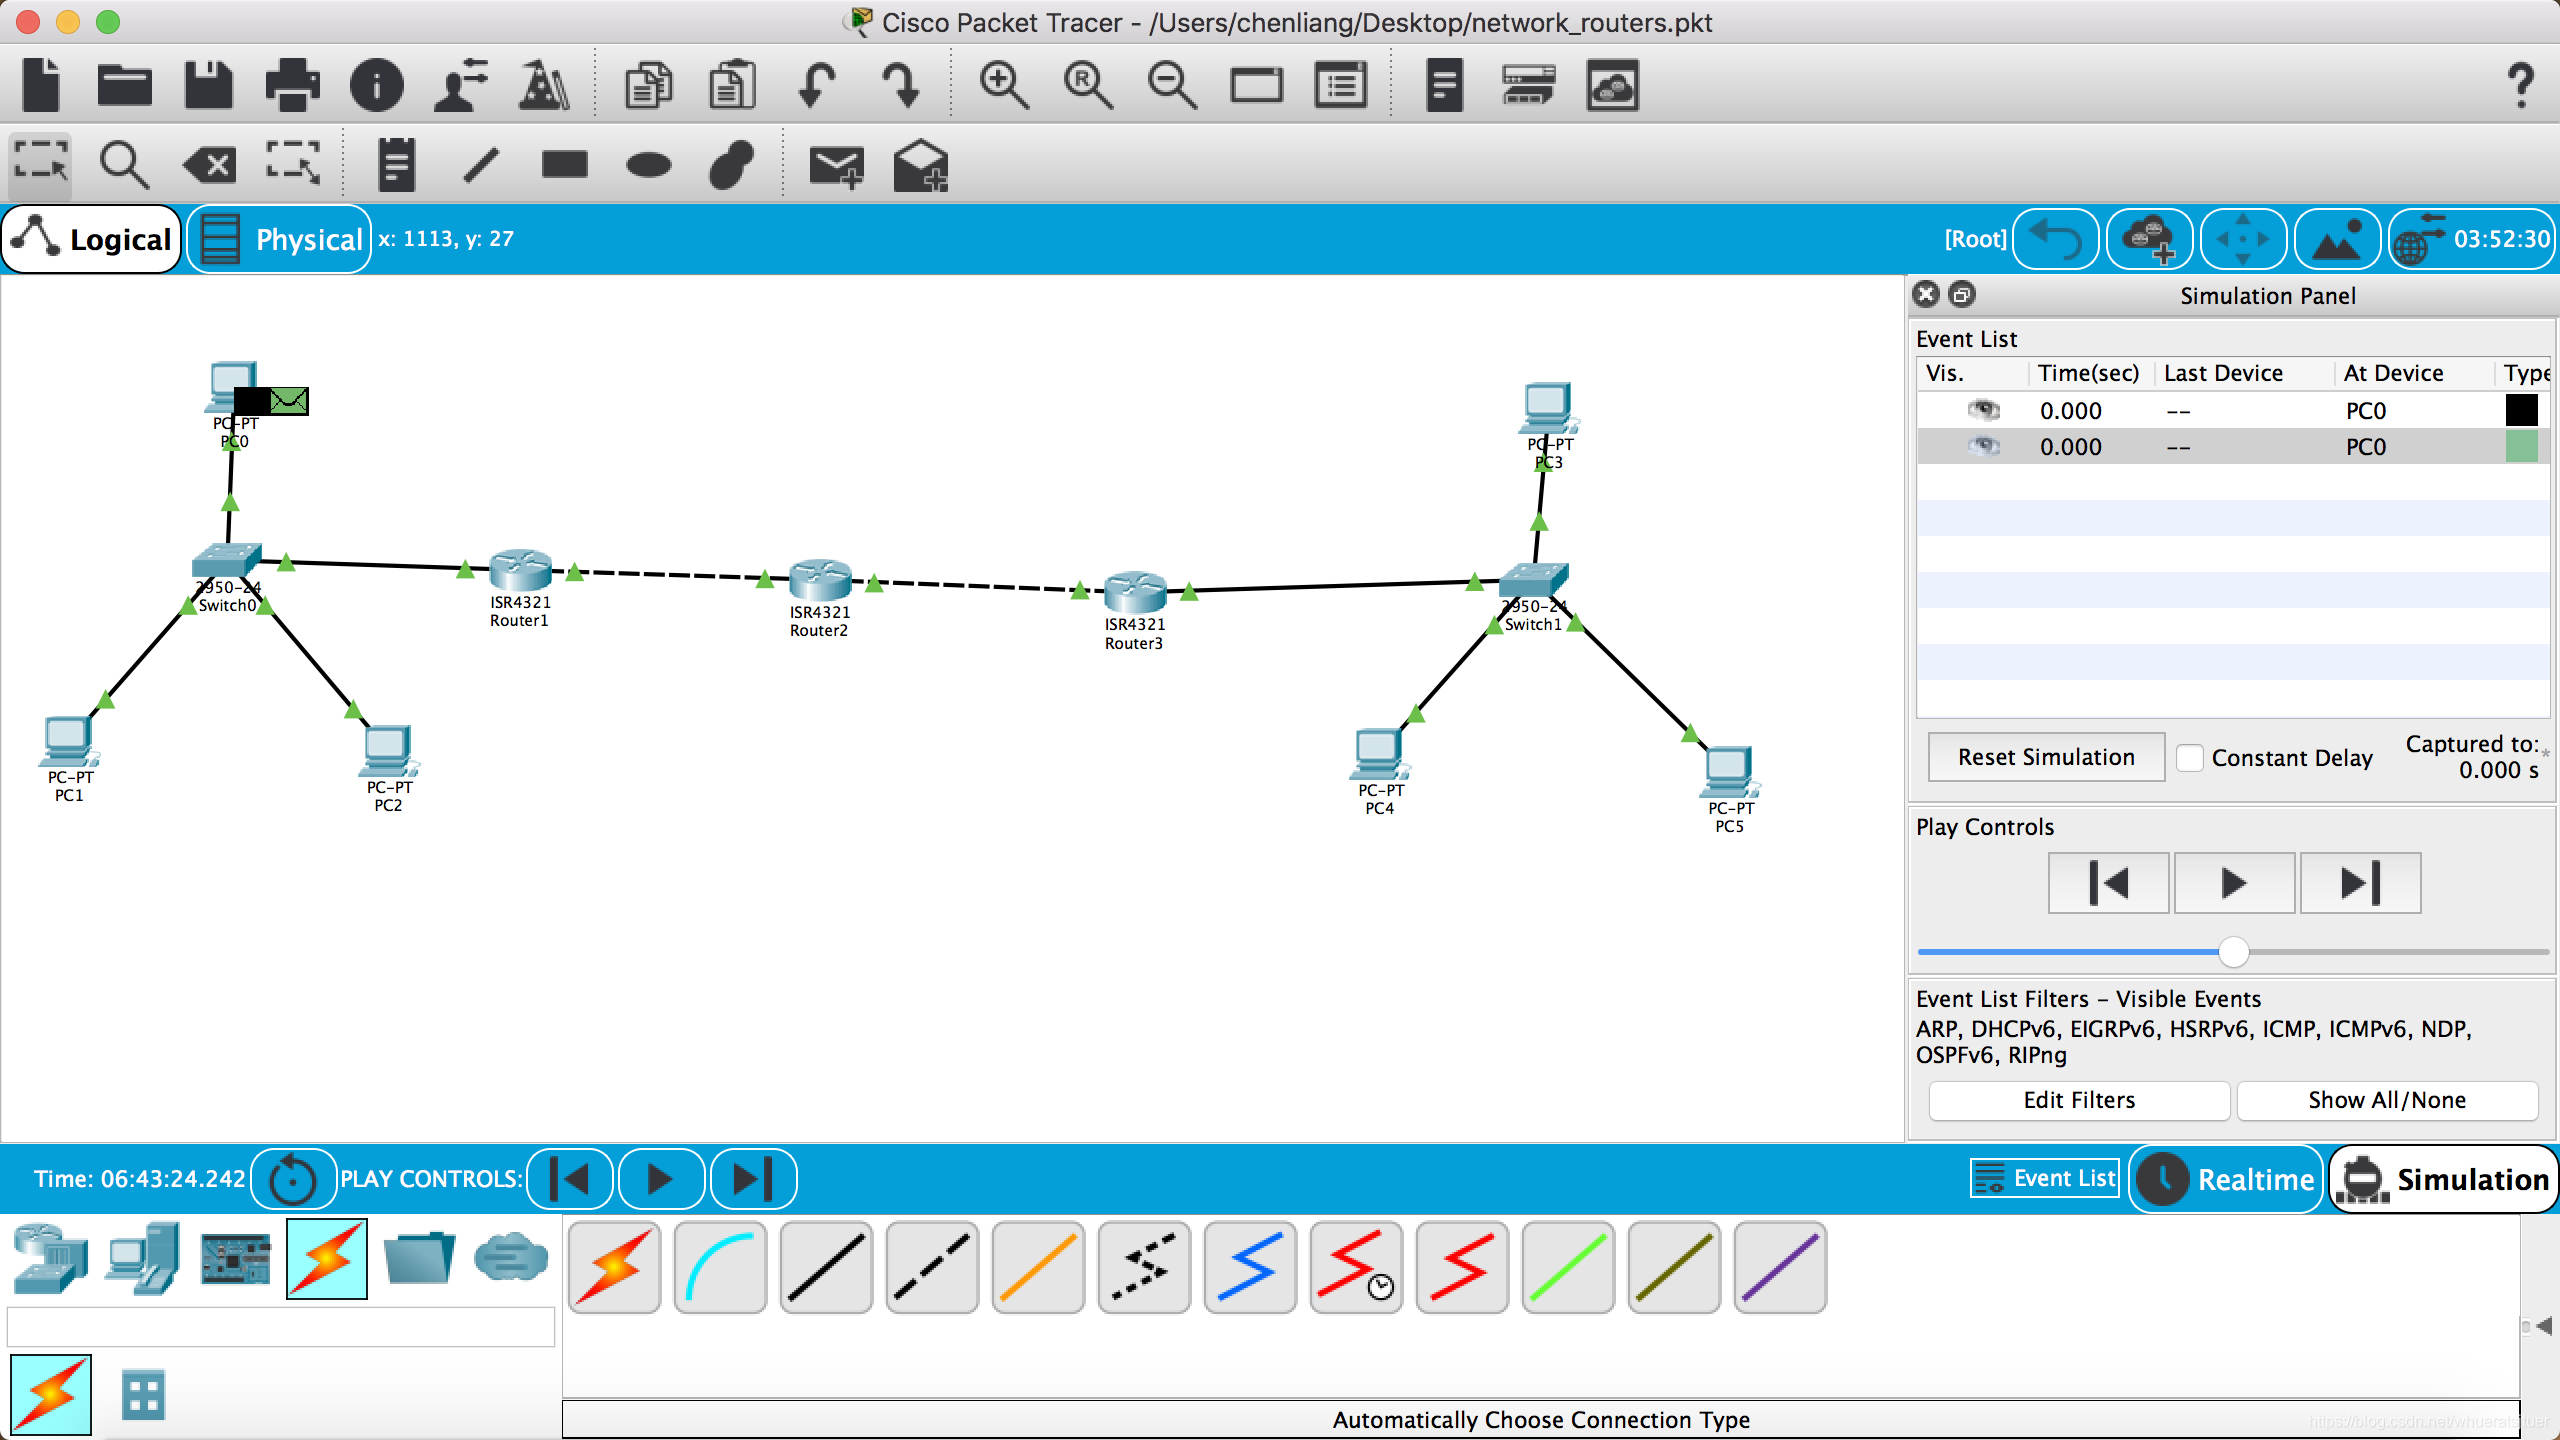Image resolution: width=2560 pixels, height=1440 pixels.
Task: Click the Print toolbar icon
Action: click(x=292, y=86)
